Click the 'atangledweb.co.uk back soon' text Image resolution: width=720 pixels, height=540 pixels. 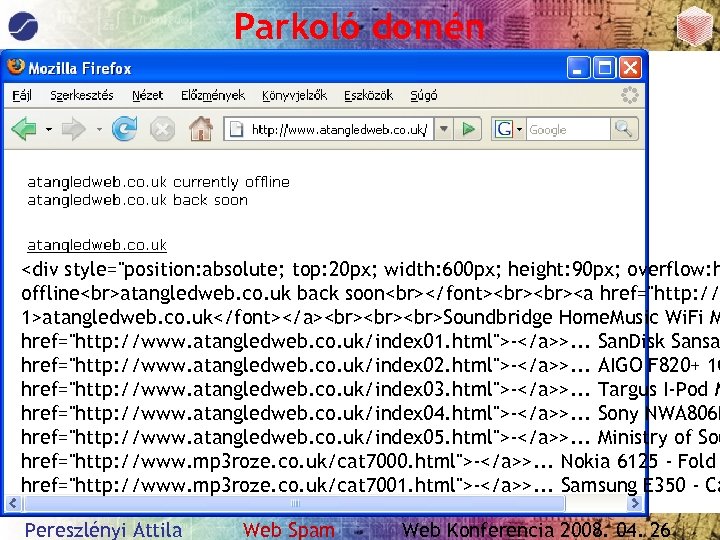click(137, 200)
